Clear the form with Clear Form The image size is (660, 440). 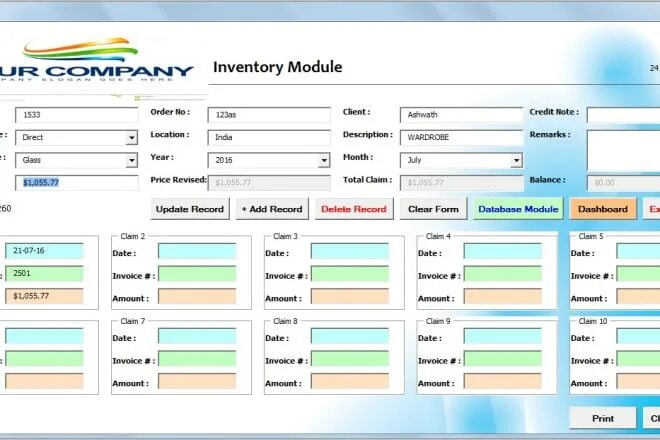433,209
